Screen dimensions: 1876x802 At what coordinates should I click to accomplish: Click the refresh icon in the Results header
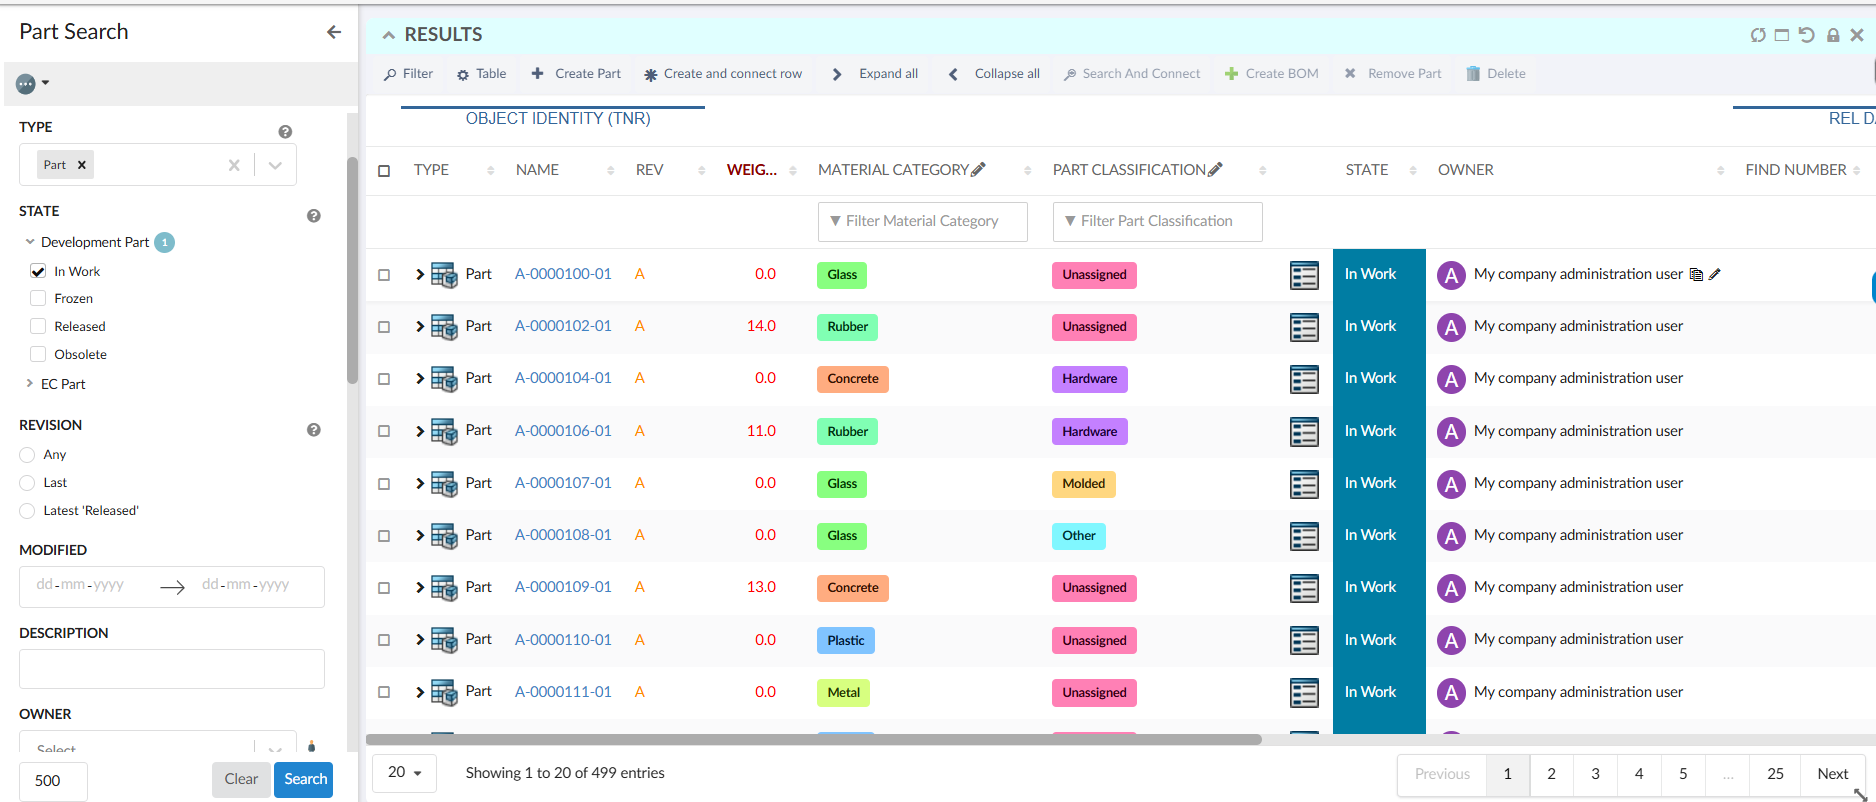[1757, 35]
